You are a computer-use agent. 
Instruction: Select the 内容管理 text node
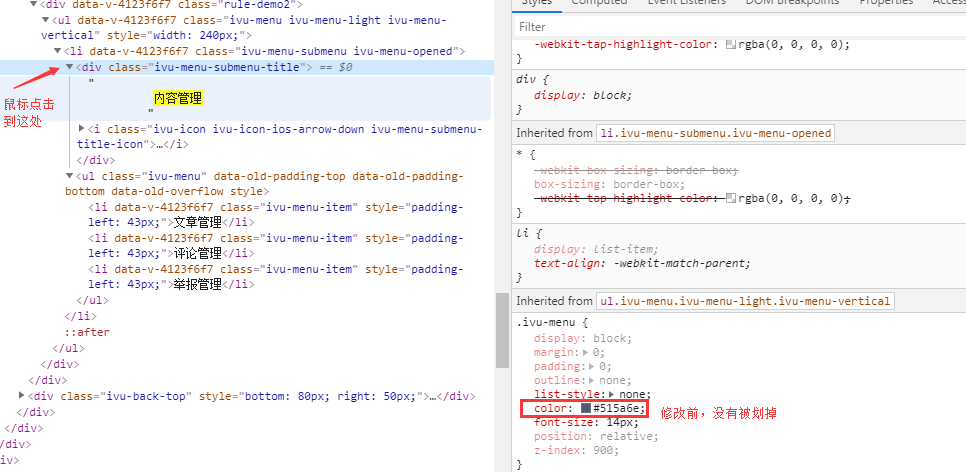pos(178,98)
